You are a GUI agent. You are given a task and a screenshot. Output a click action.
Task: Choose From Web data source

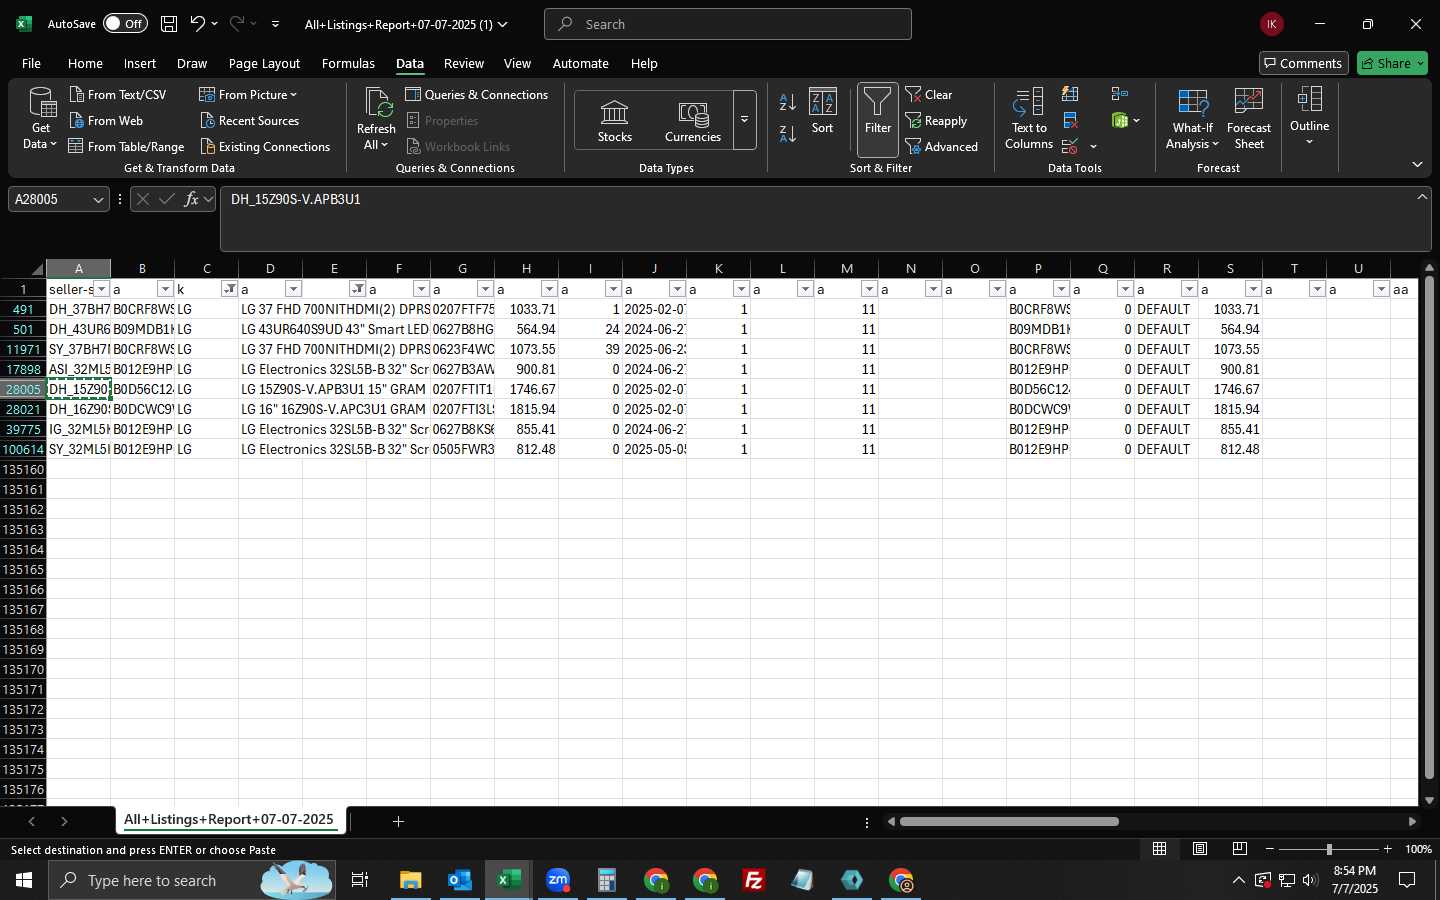[x=106, y=120]
